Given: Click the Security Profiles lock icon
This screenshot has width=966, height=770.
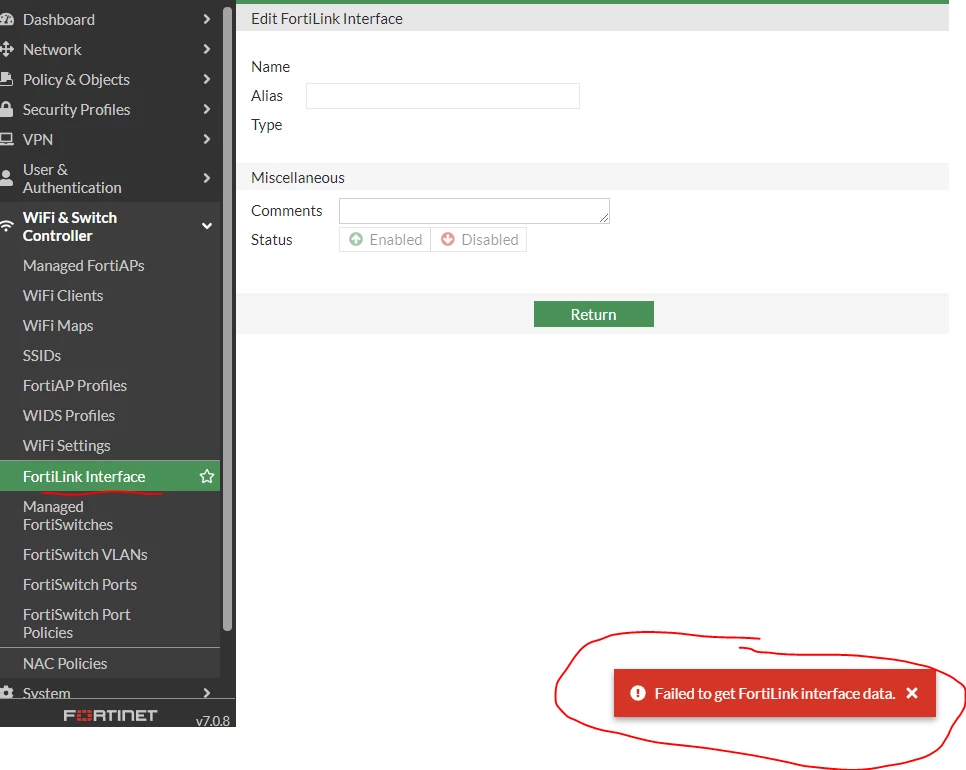Looking at the screenshot, I should click(6, 110).
